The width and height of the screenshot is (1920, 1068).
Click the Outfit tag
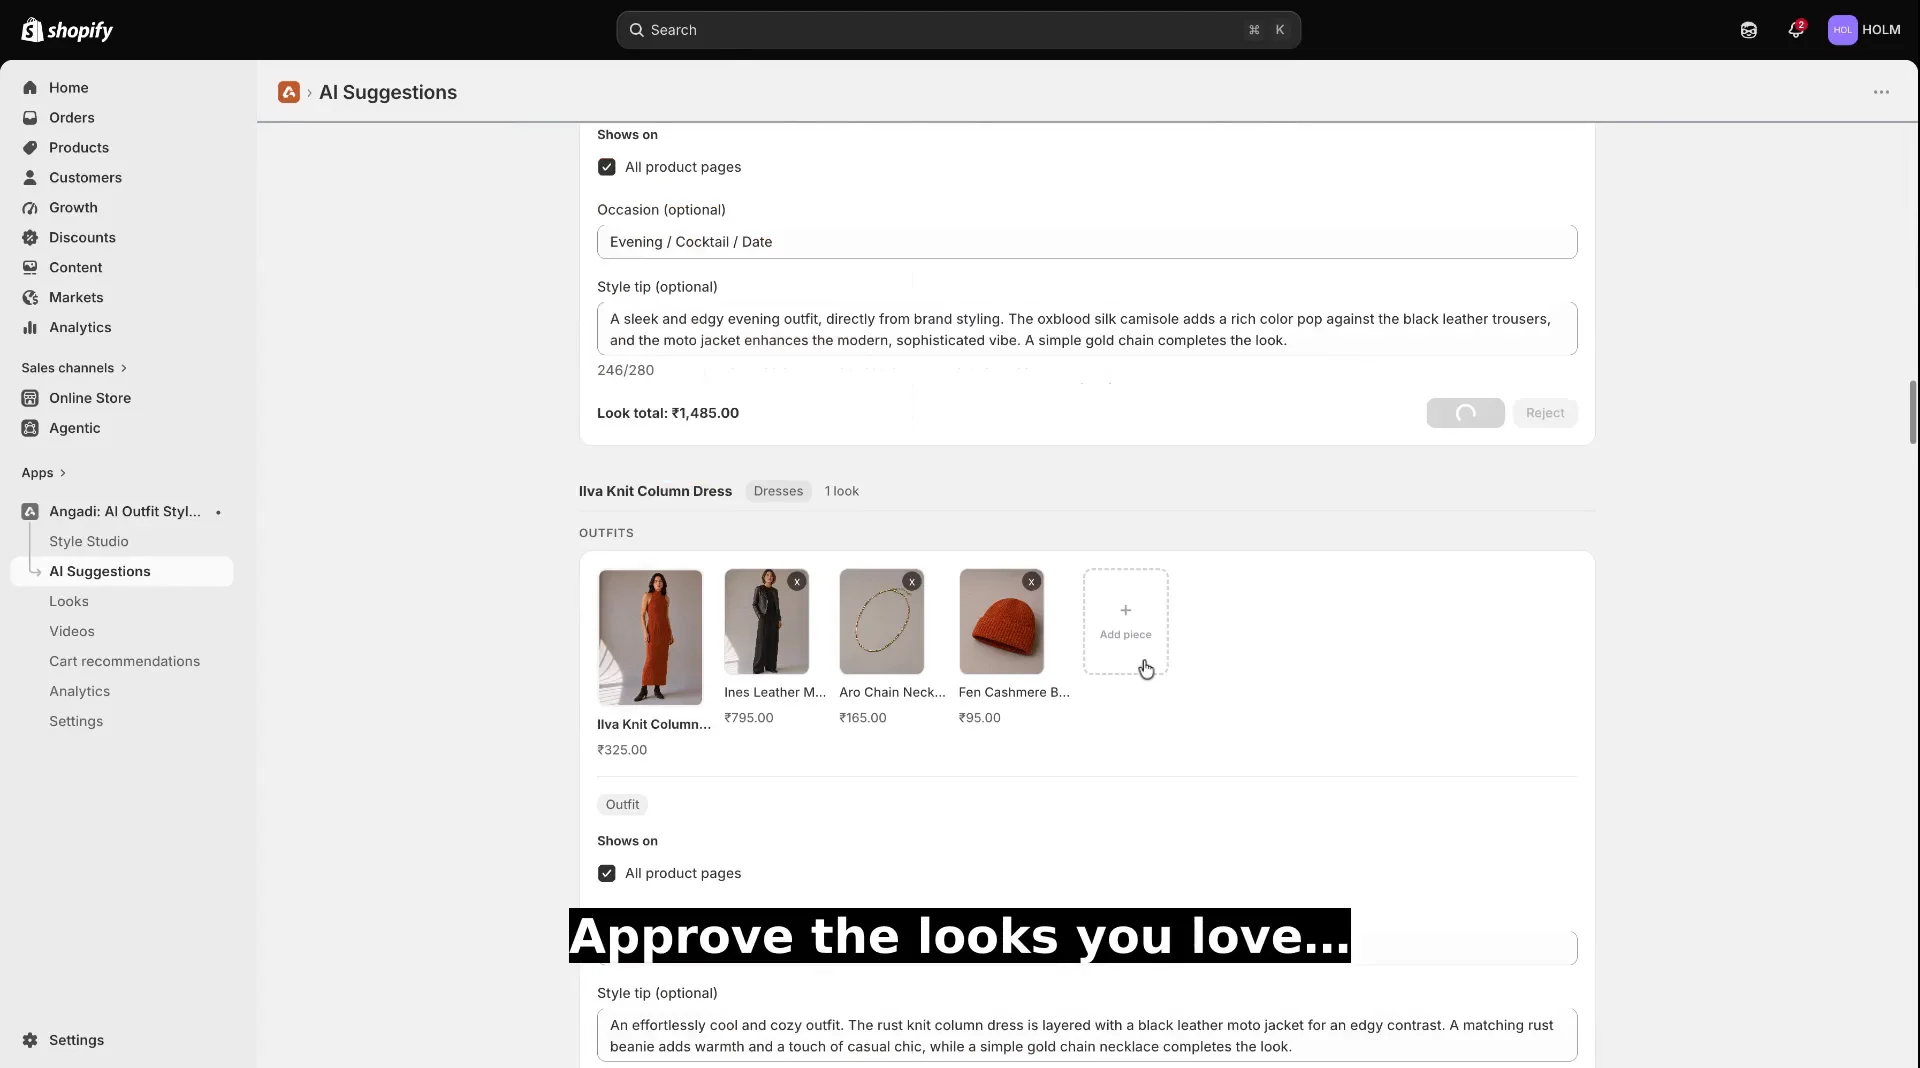tap(622, 805)
